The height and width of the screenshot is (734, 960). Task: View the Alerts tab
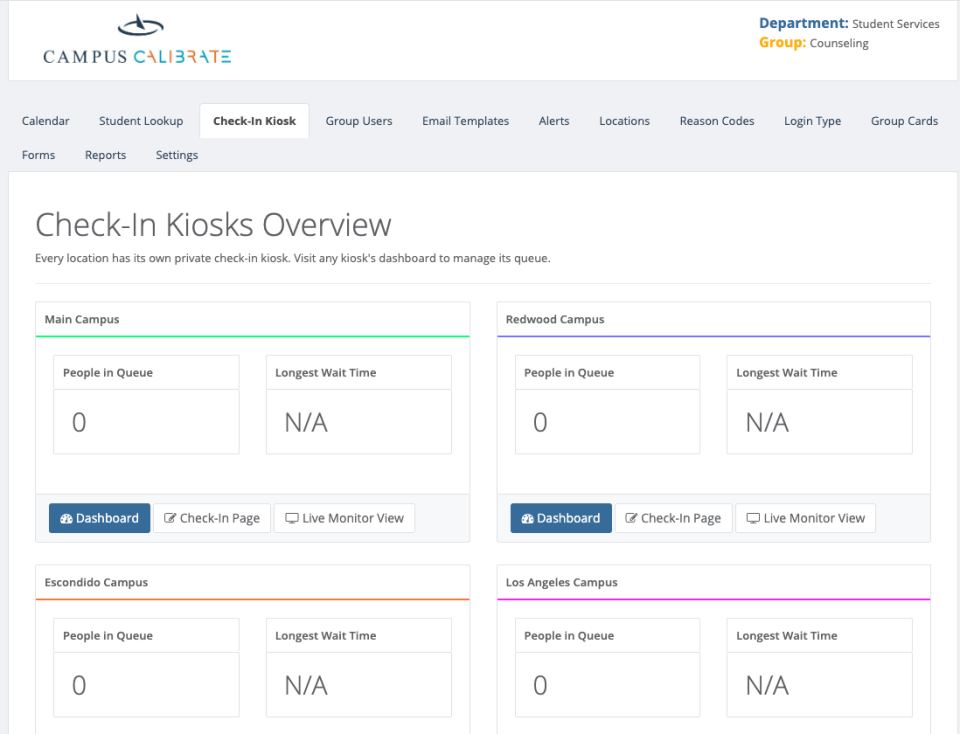[x=554, y=121]
